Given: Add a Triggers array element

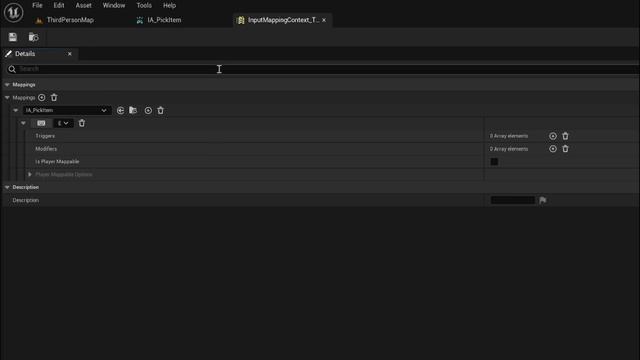Looking at the screenshot, I should click(553, 136).
